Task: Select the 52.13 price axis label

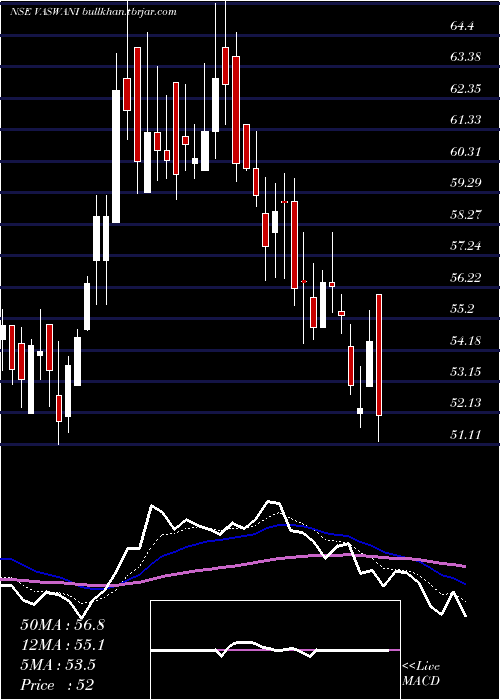Action: (x=466, y=404)
